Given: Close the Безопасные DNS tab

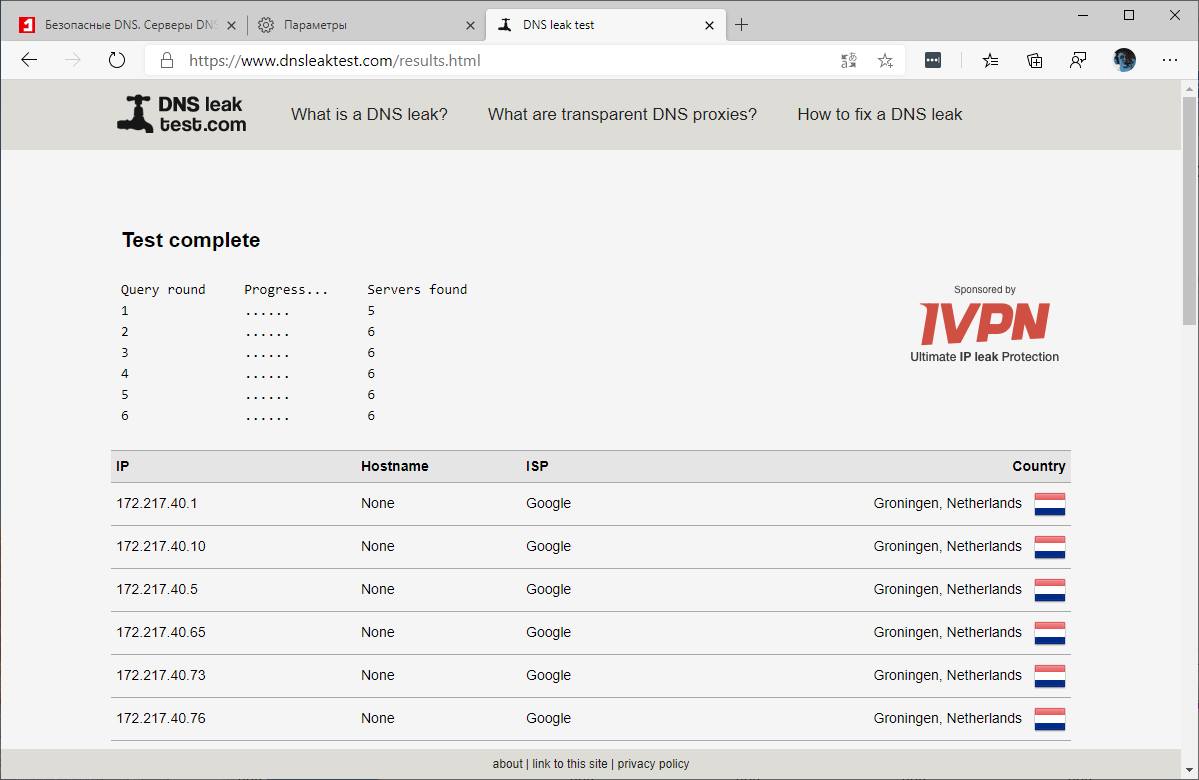Looking at the screenshot, I should pos(232,25).
